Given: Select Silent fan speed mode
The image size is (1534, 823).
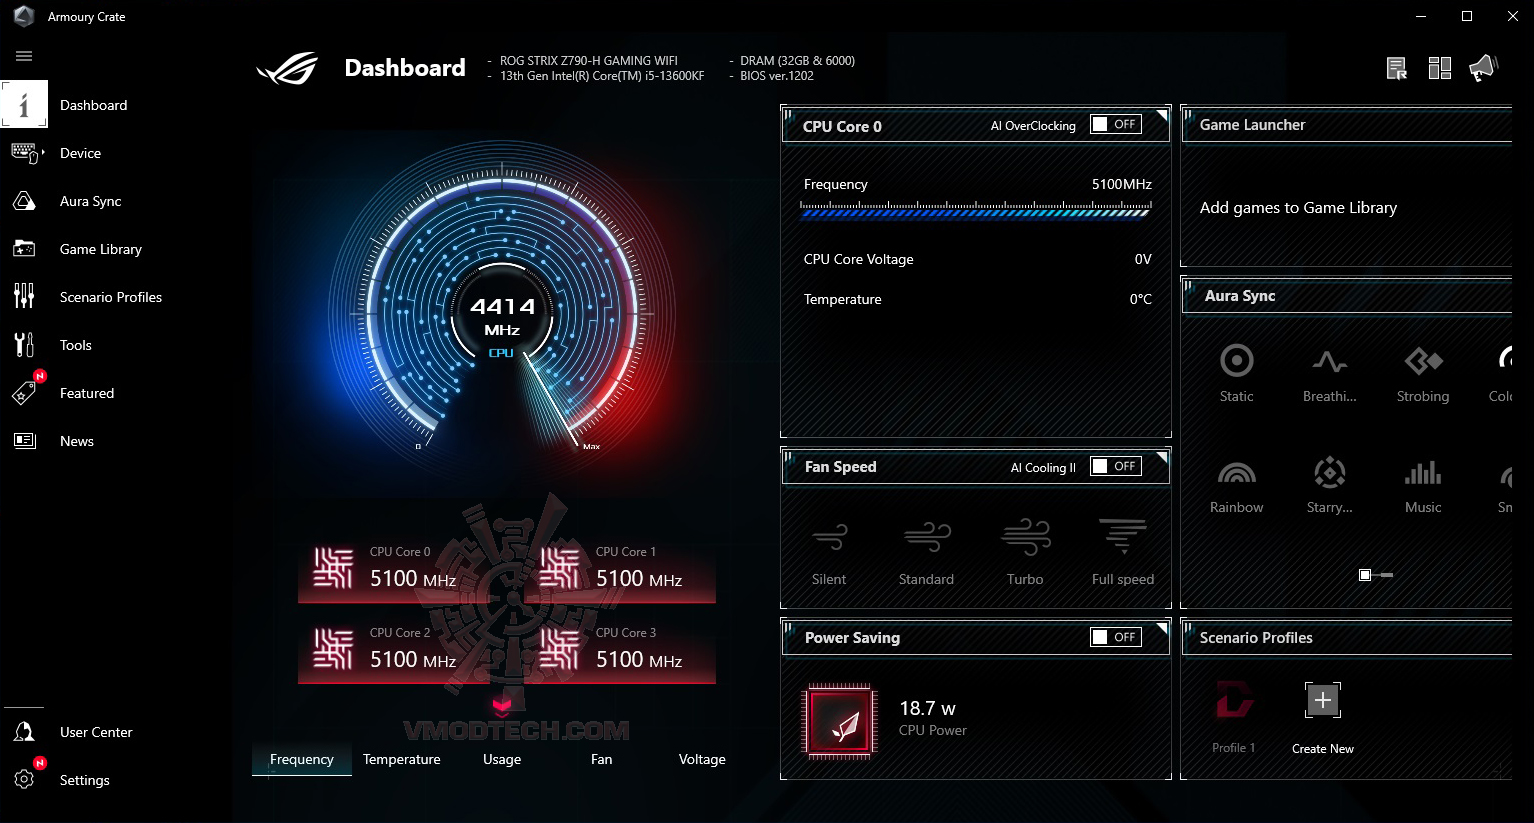Looking at the screenshot, I should (829, 552).
